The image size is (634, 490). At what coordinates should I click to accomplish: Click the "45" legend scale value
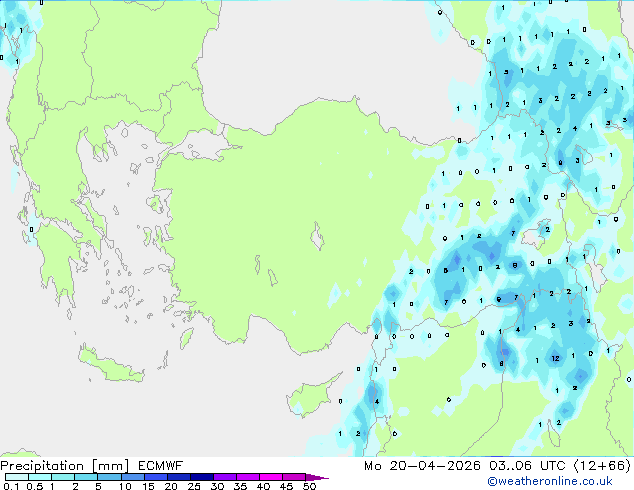pyautogui.click(x=286, y=486)
